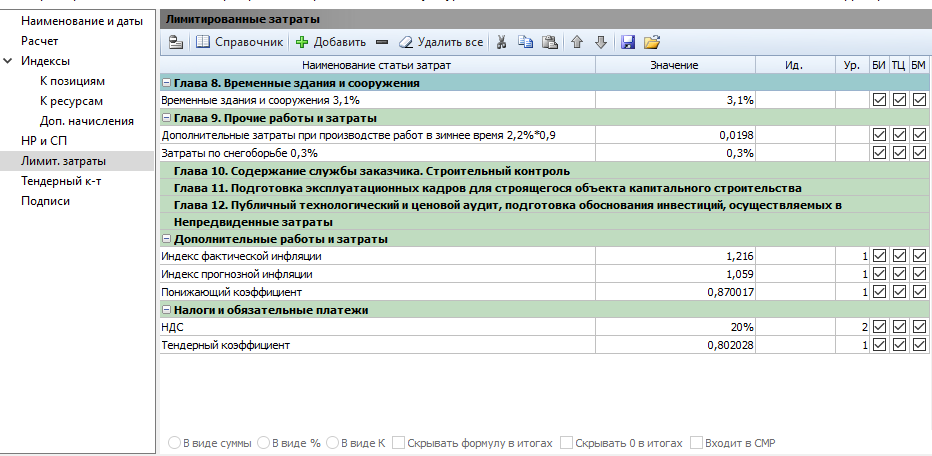
Task: Toggle БМ checkbox for Затраты по снегоборьбе
Action: point(920,153)
